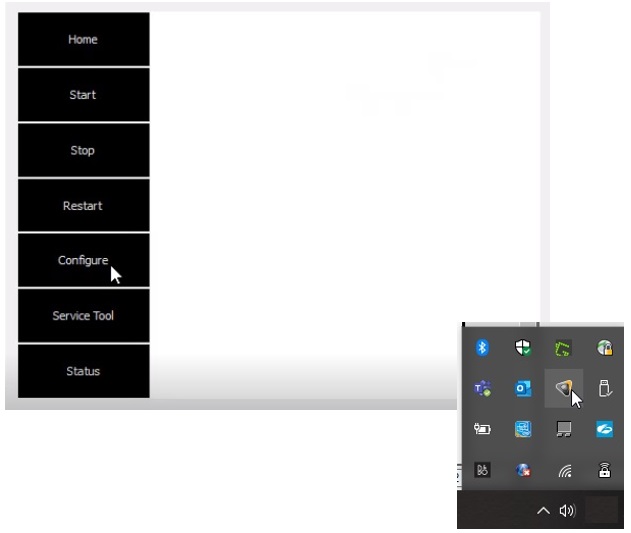Click the battery power plug tray icon

tap(482, 430)
